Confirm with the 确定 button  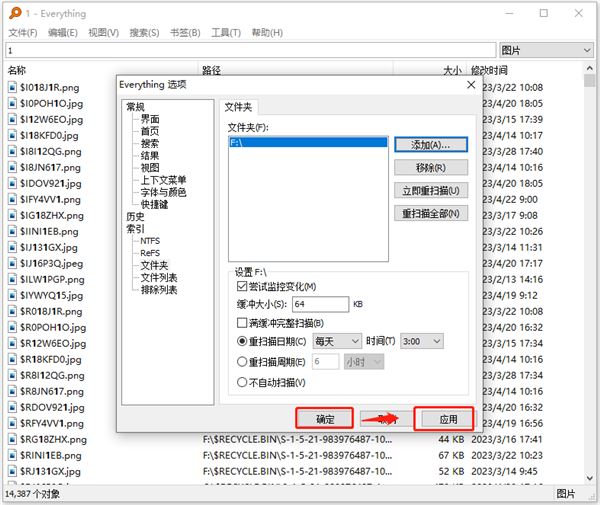click(x=325, y=419)
